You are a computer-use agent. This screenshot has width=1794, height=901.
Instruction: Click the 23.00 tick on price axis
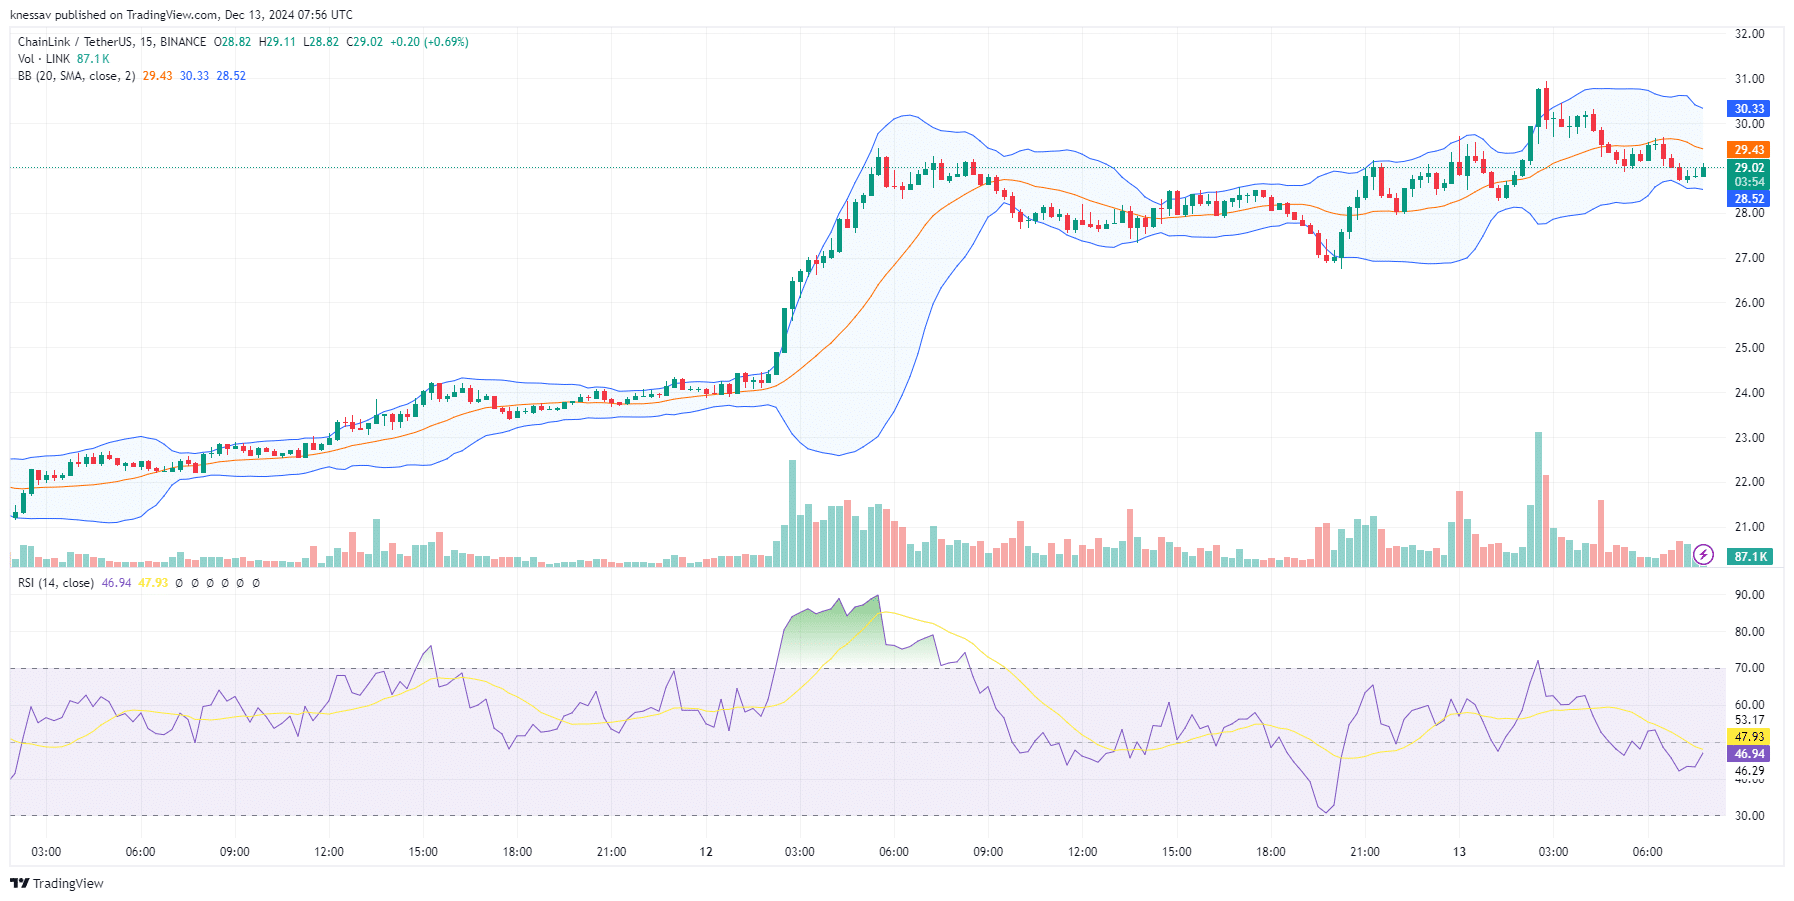[1749, 438]
